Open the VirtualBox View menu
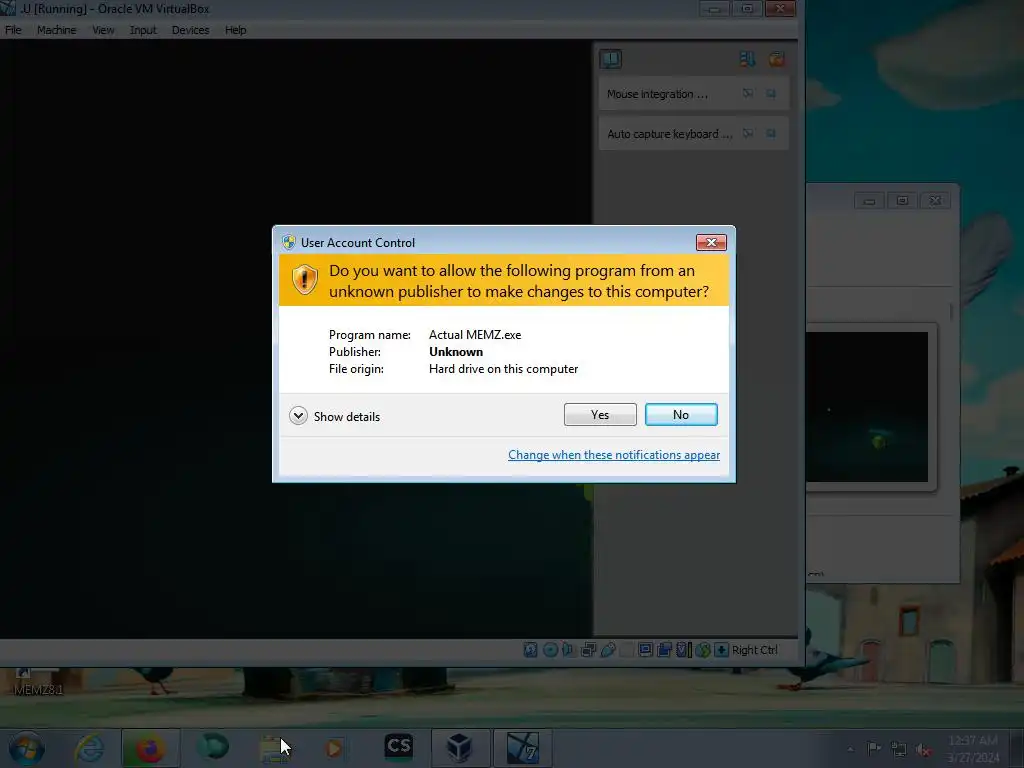The image size is (1024, 768). tap(103, 30)
